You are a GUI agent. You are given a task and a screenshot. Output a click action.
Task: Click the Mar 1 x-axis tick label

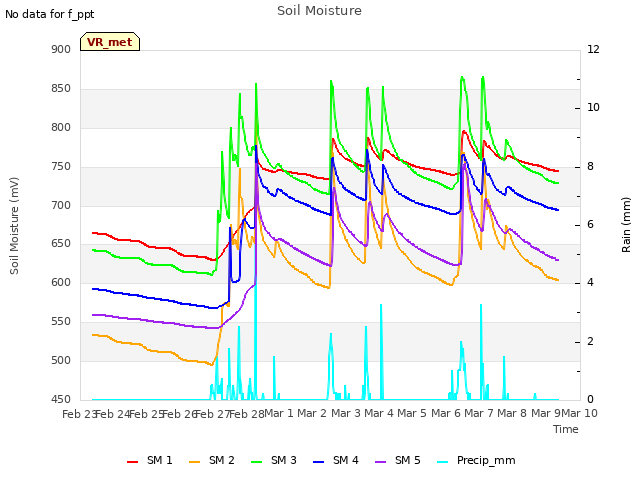279,413
